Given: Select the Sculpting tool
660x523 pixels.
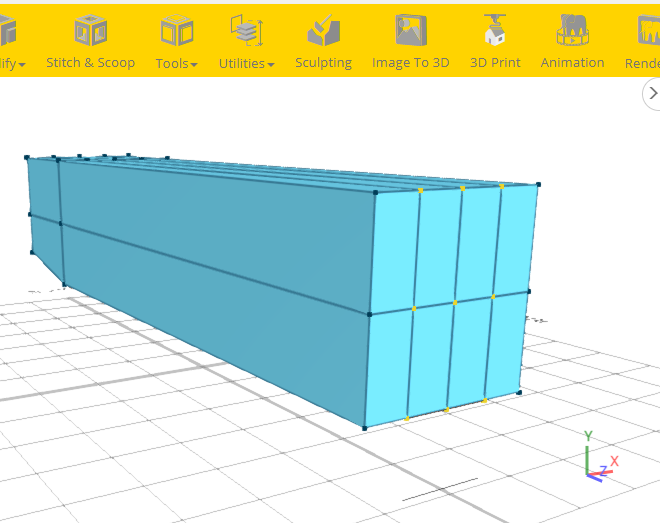Looking at the screenshot, I should pos(323,42).
